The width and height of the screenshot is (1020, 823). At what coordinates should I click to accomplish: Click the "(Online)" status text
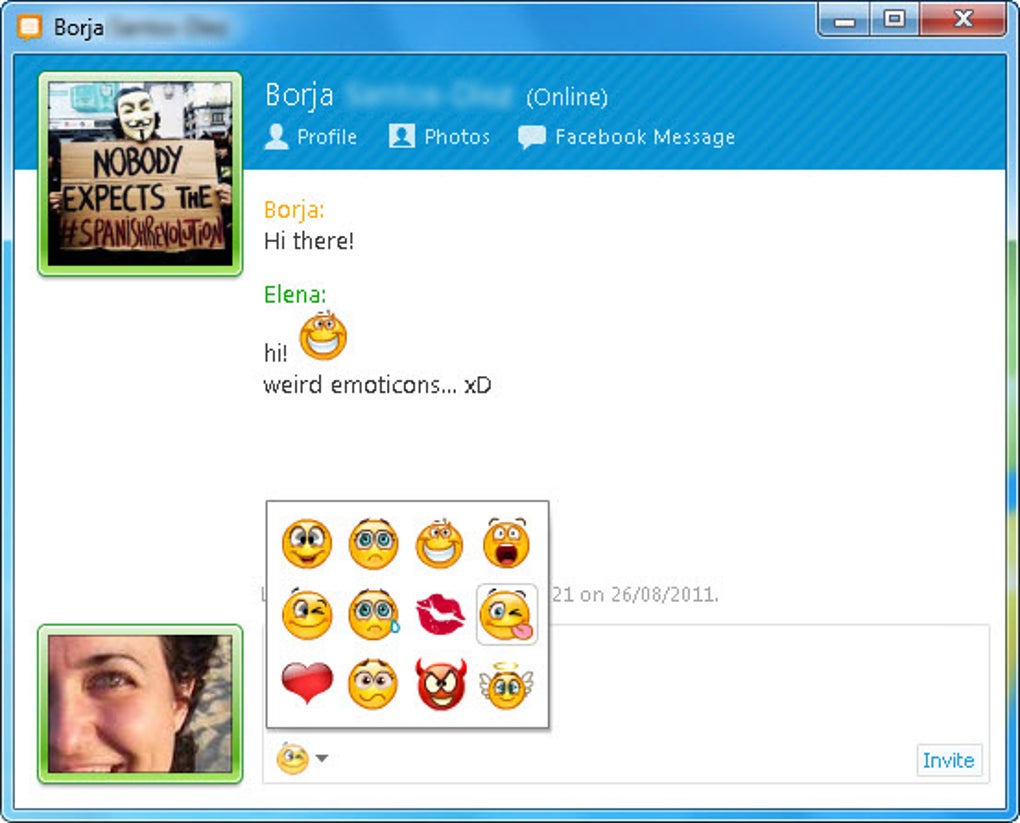[x=567, y=98]
